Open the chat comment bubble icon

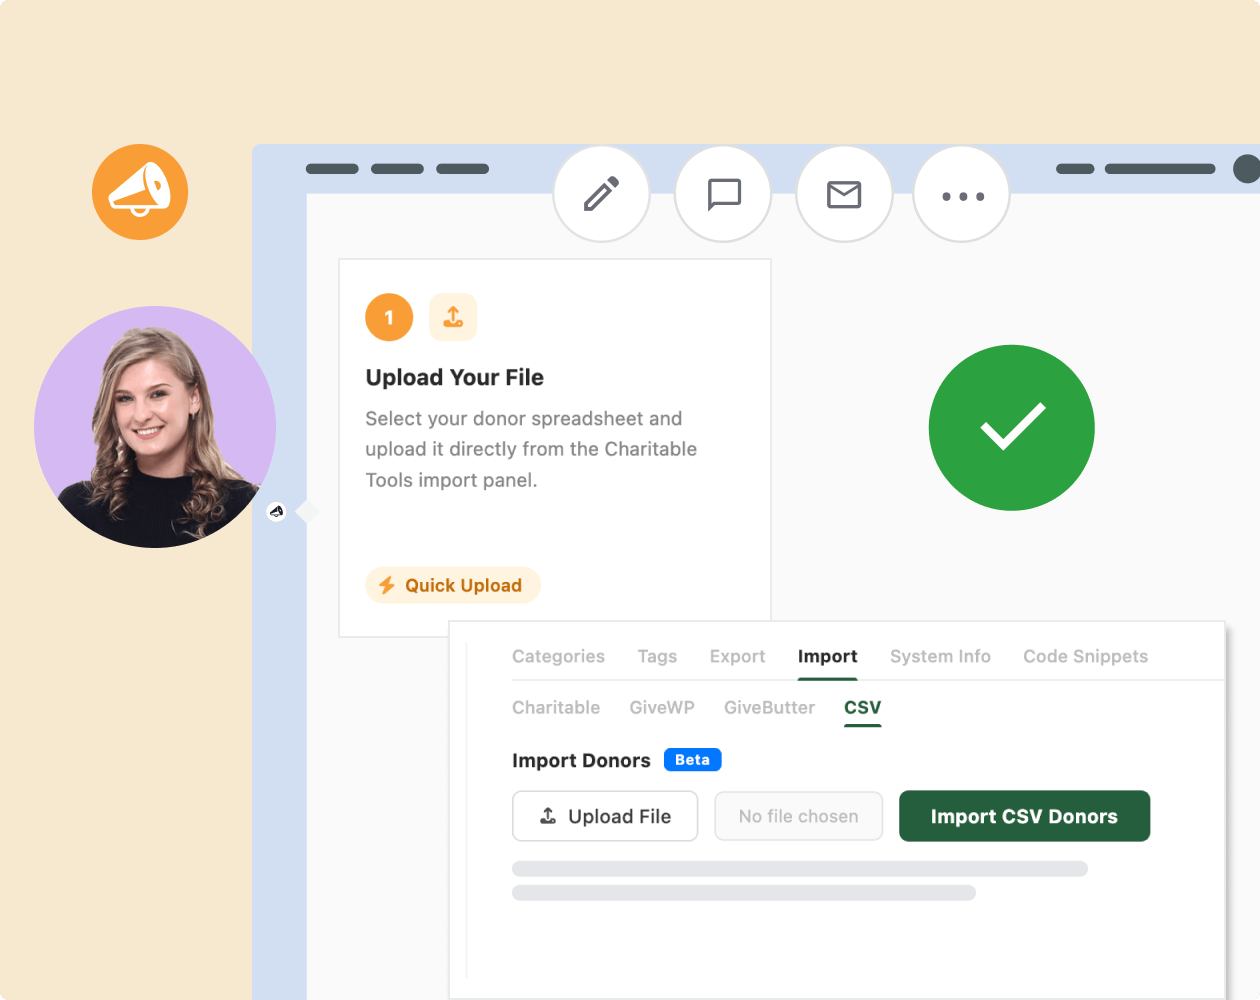coord(723,194)
